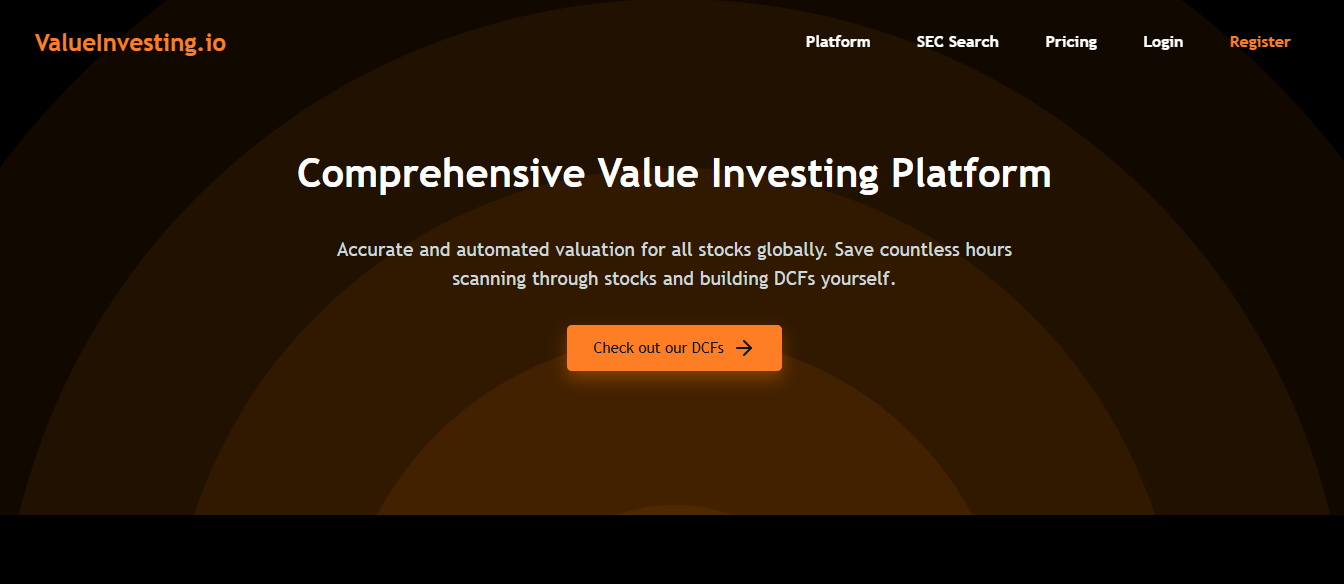
Task: Click the 'Save countless hours' sentence
Action: pos(924,249)
